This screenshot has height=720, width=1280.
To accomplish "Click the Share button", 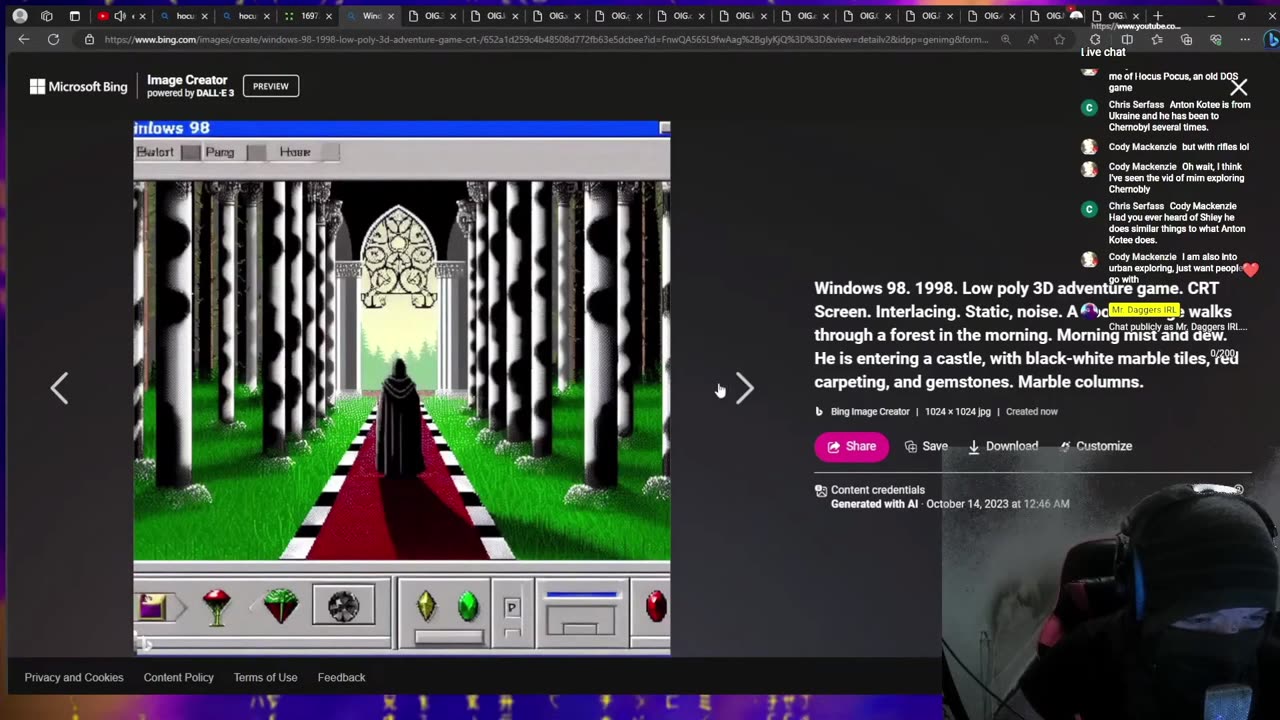I will 851,446.
